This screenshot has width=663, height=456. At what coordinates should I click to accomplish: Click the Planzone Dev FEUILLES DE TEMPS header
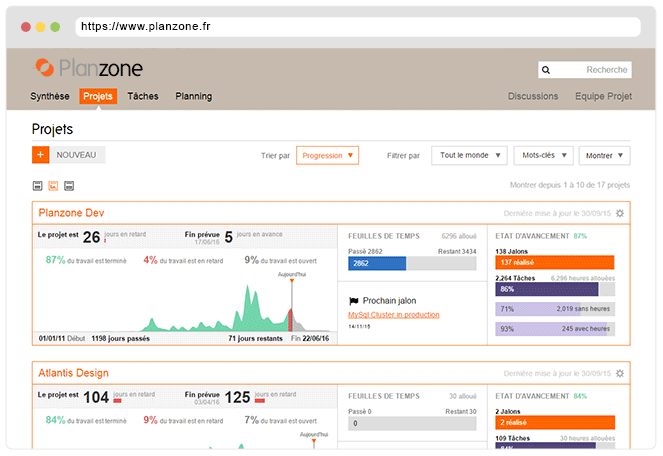click(384, 236)
